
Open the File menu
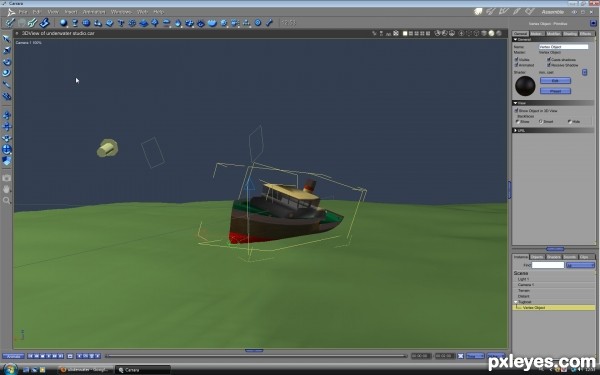coord(23,12)
